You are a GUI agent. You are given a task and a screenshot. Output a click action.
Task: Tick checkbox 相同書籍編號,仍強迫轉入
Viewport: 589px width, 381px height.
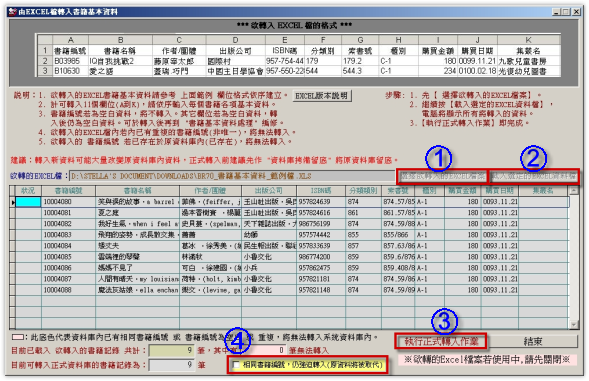(236, 364)
